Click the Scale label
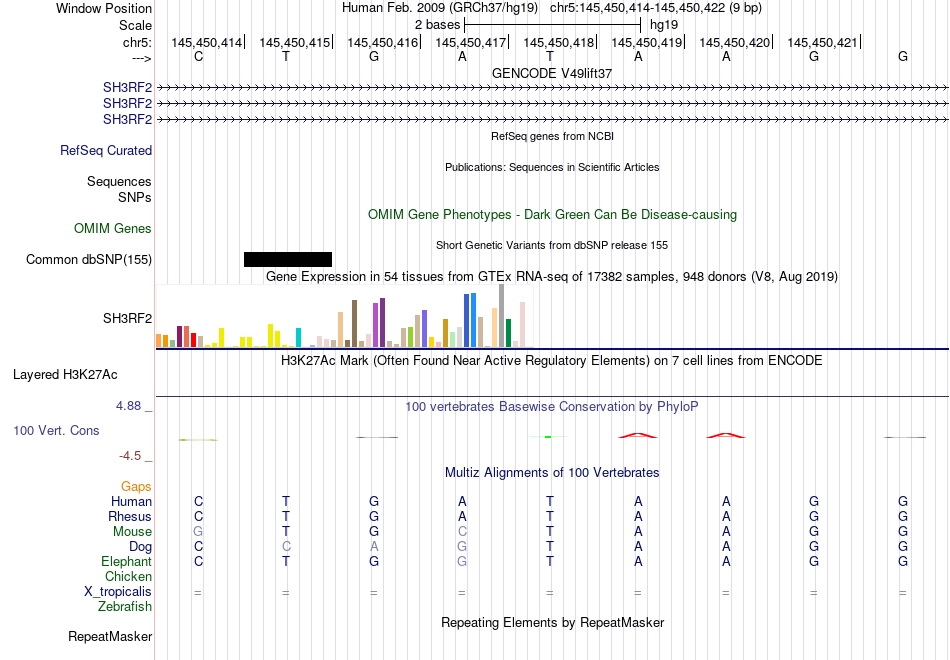950x660 pixels. pyautogui.click(x=136, y=25)
